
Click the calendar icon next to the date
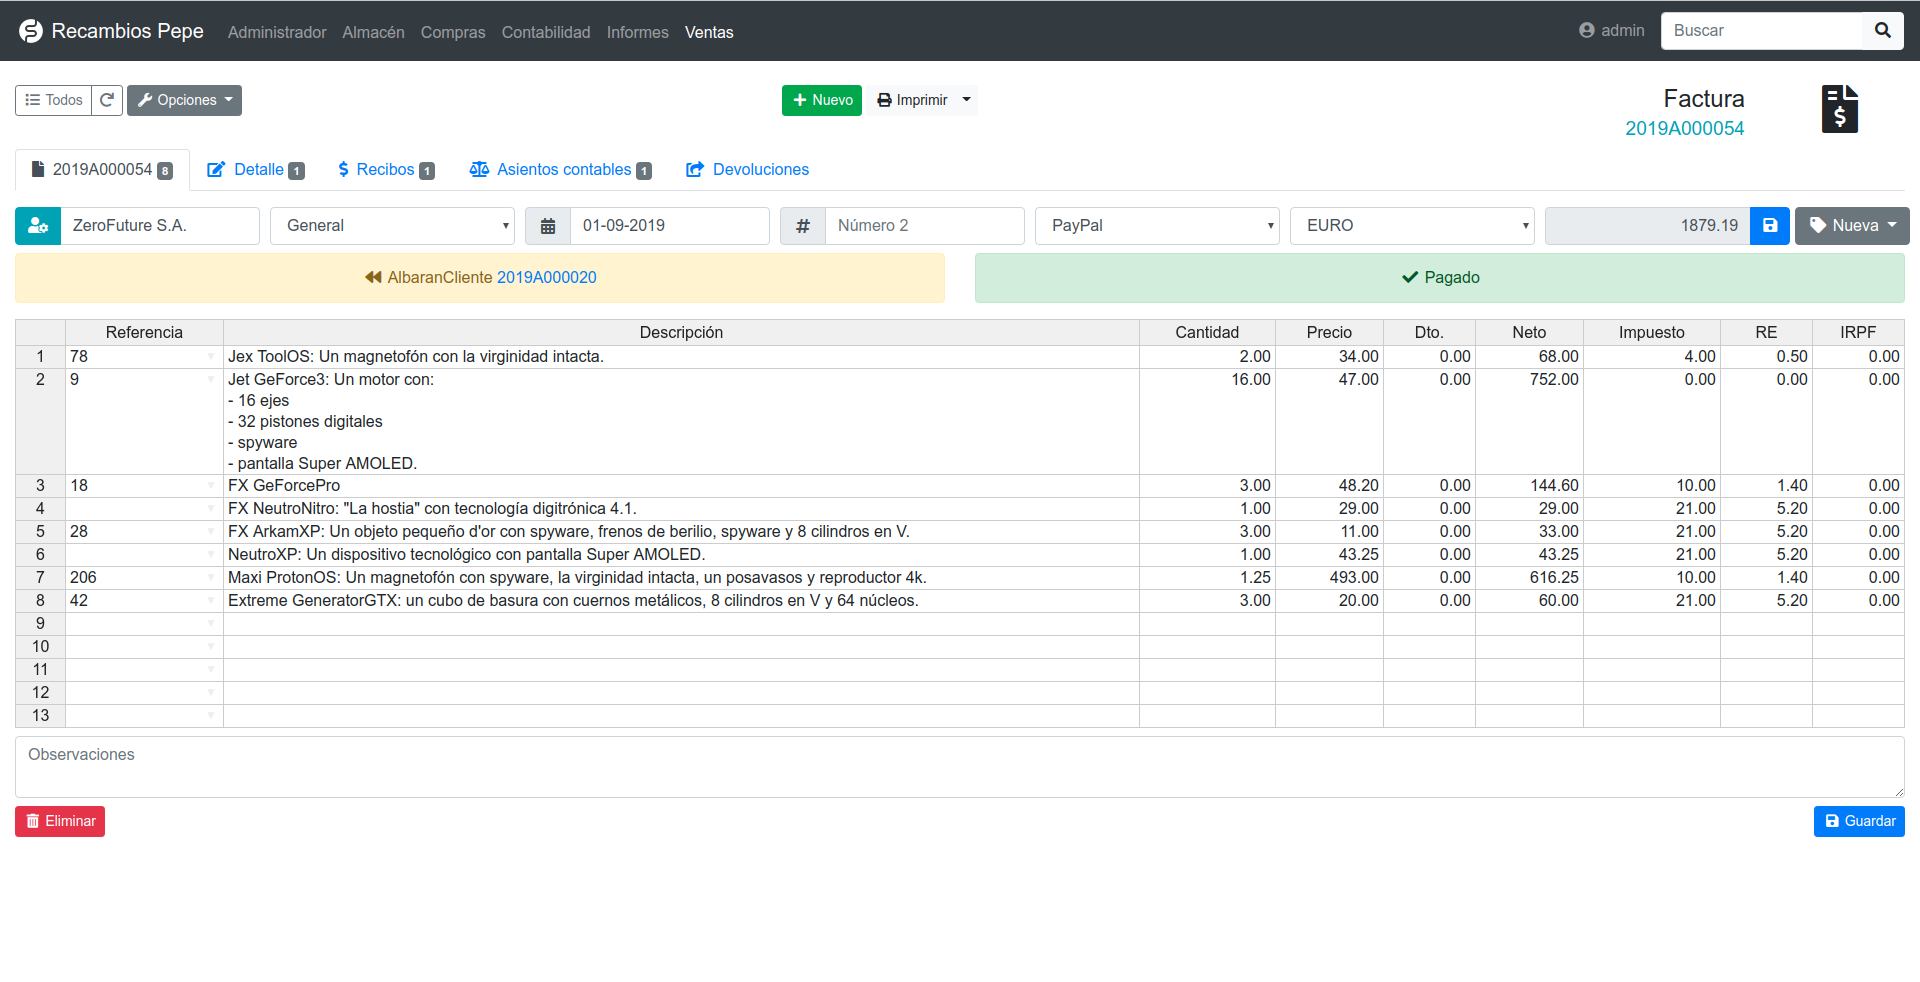tap(547, 226)
